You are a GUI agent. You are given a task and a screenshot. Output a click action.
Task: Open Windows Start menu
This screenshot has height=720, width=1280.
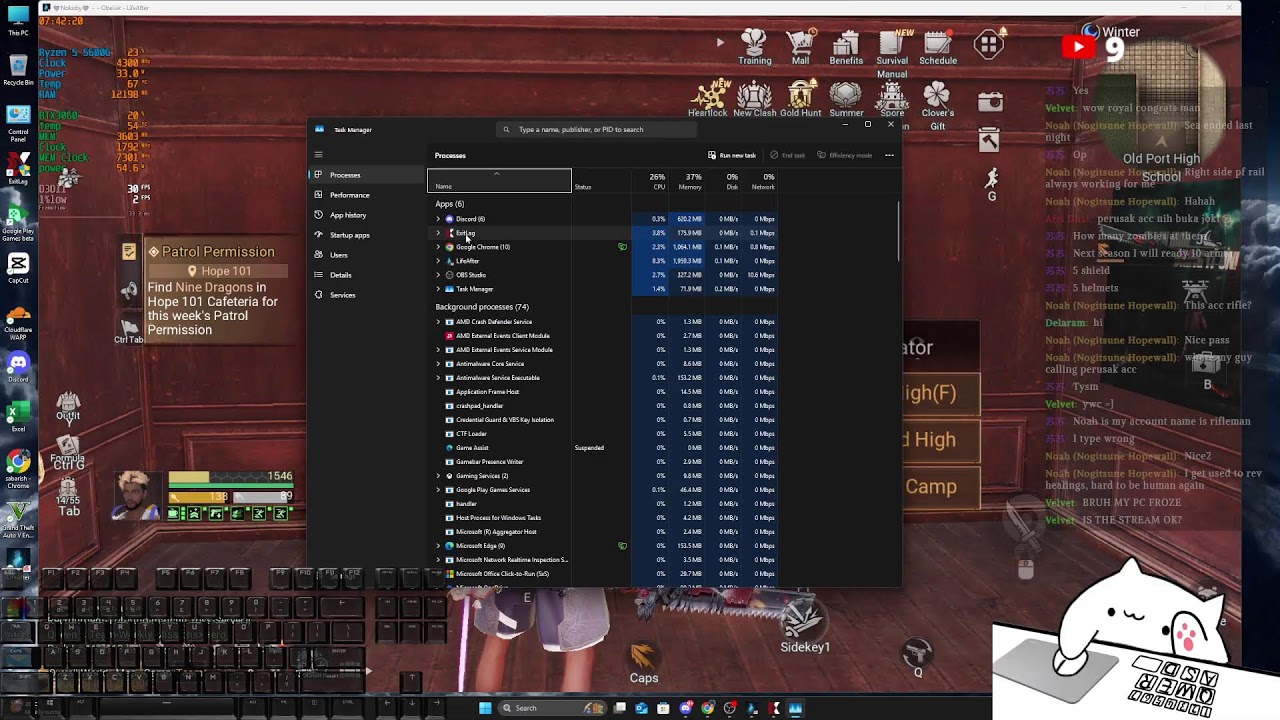click(485, 708)
